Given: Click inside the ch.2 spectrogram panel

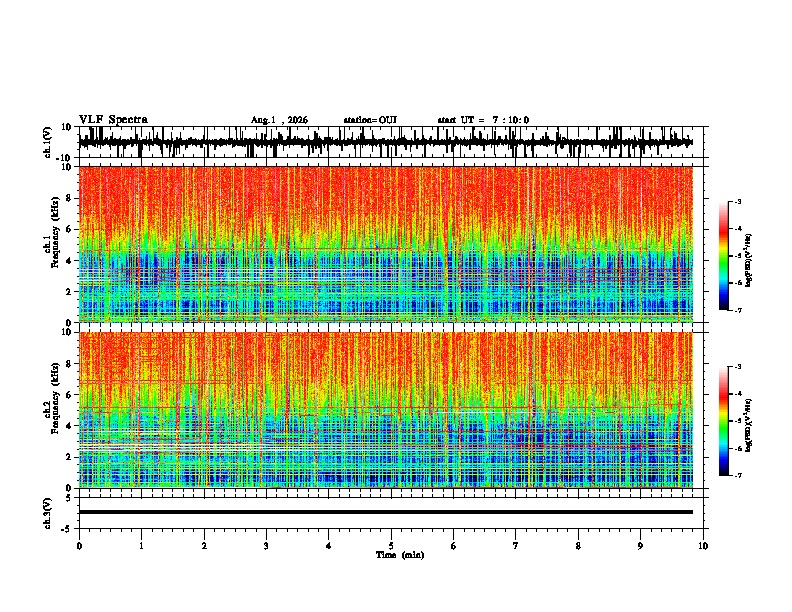Looking at the screenshot, I should [385, 410].
